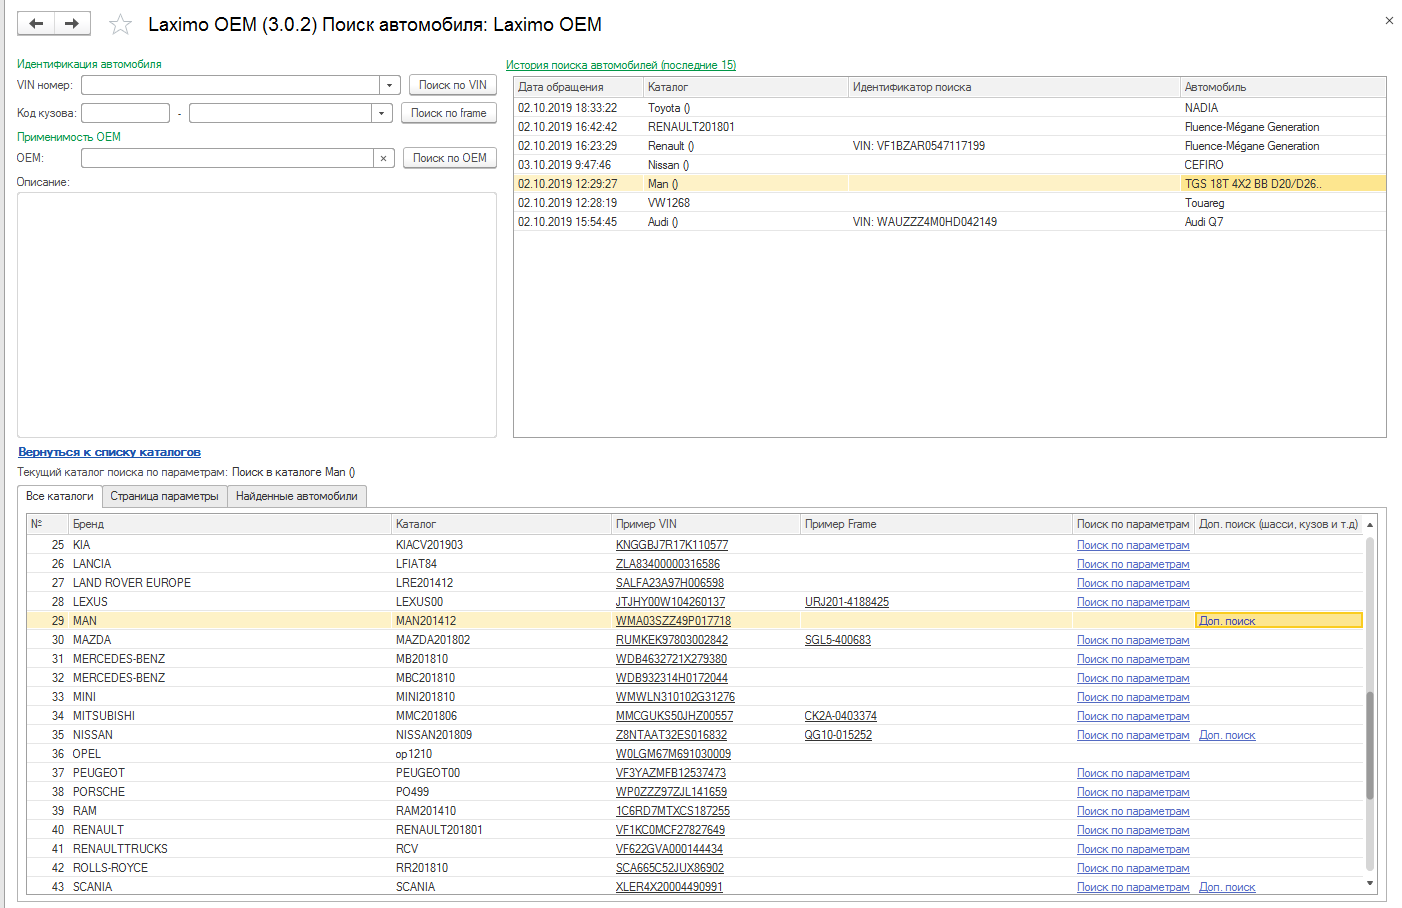Open MAZDA example frame SGL5-400683
Image resolution: width=1402 pixels, height=908 pixels.
(838, 640)
